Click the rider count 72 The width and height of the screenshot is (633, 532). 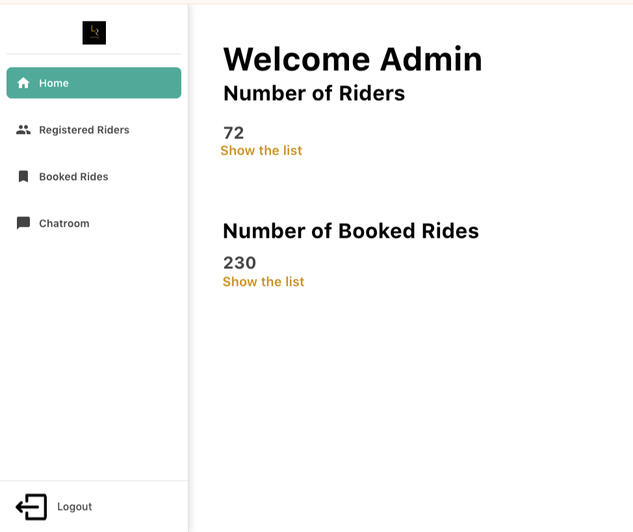pyautogui.click(x=234, y=133)
